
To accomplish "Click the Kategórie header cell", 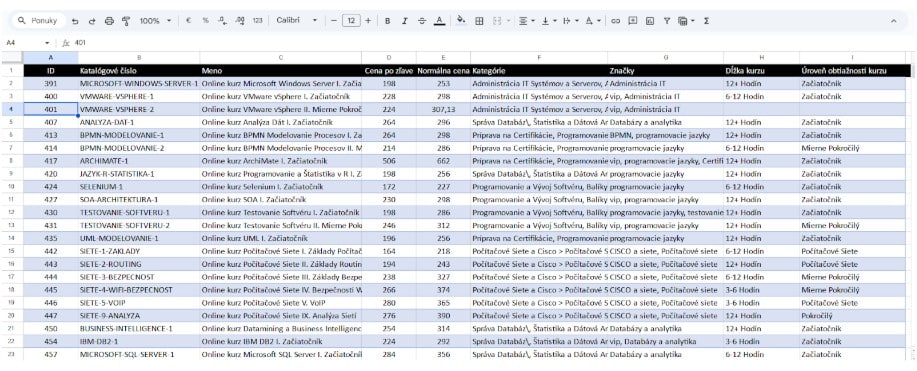I will (539, 71).
